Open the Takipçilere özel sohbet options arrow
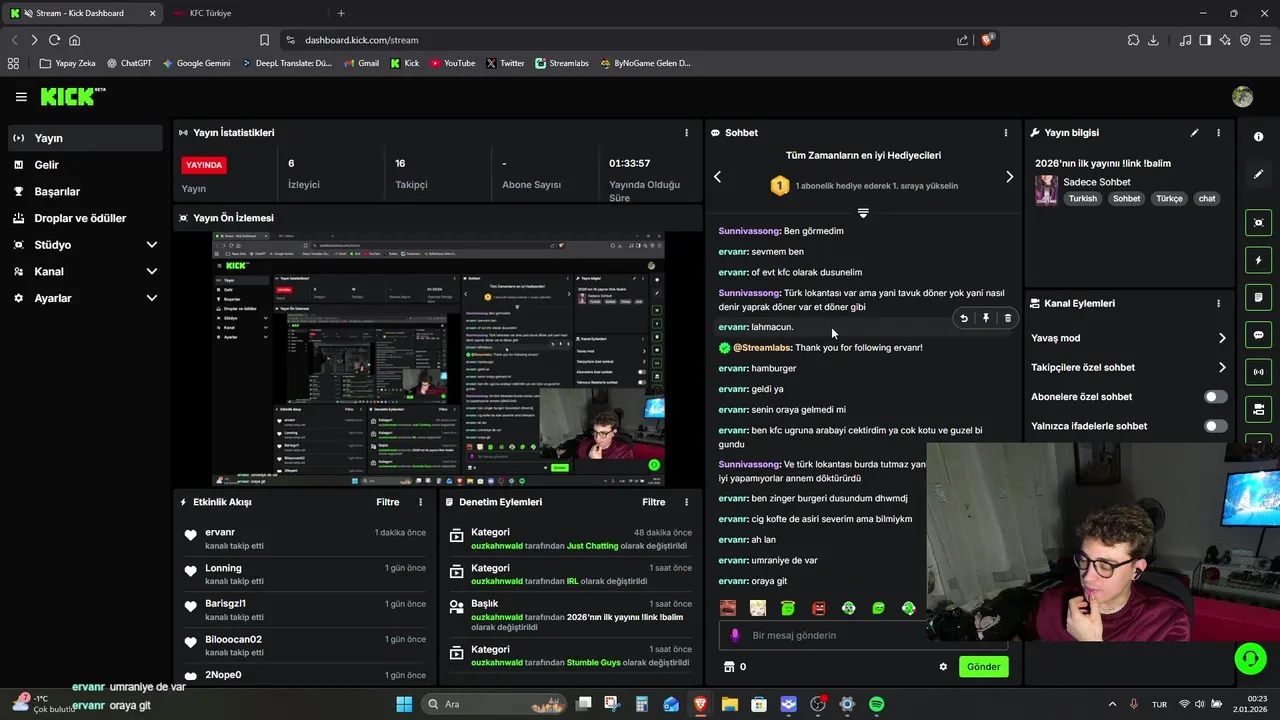 coord(1221,367)
